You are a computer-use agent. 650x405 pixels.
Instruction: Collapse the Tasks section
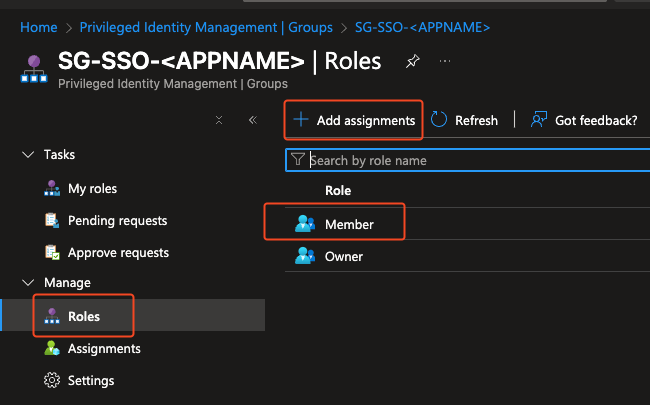pos(27,155)
